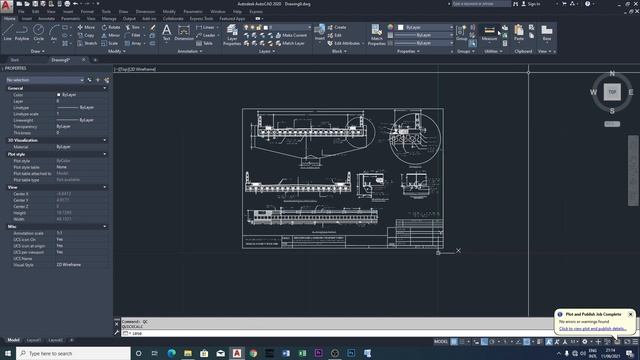Open the Draw panel dropdown
Image resolution: width=640 pixels, height=360 pixels.
(x=38, y=51)
